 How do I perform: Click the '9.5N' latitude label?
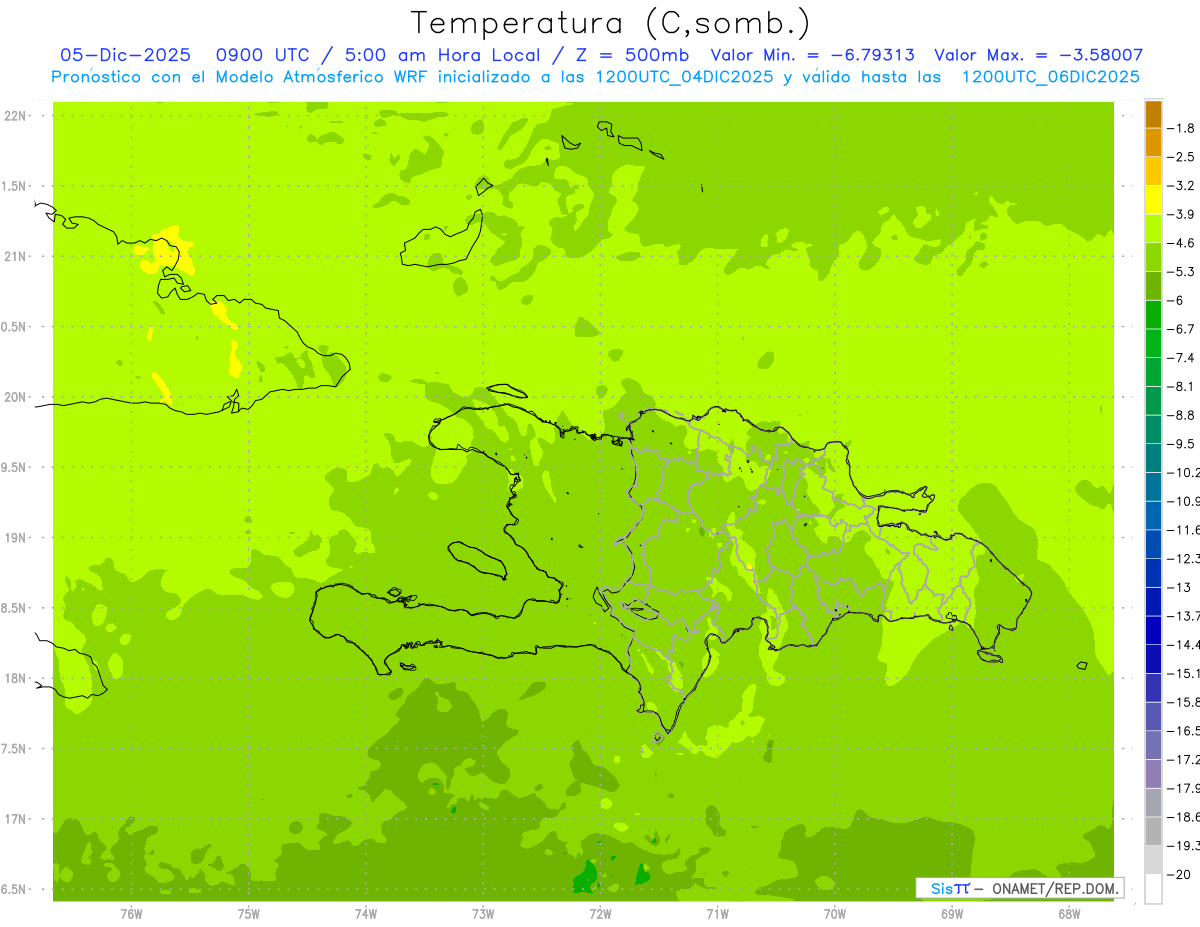coord(14,467)
